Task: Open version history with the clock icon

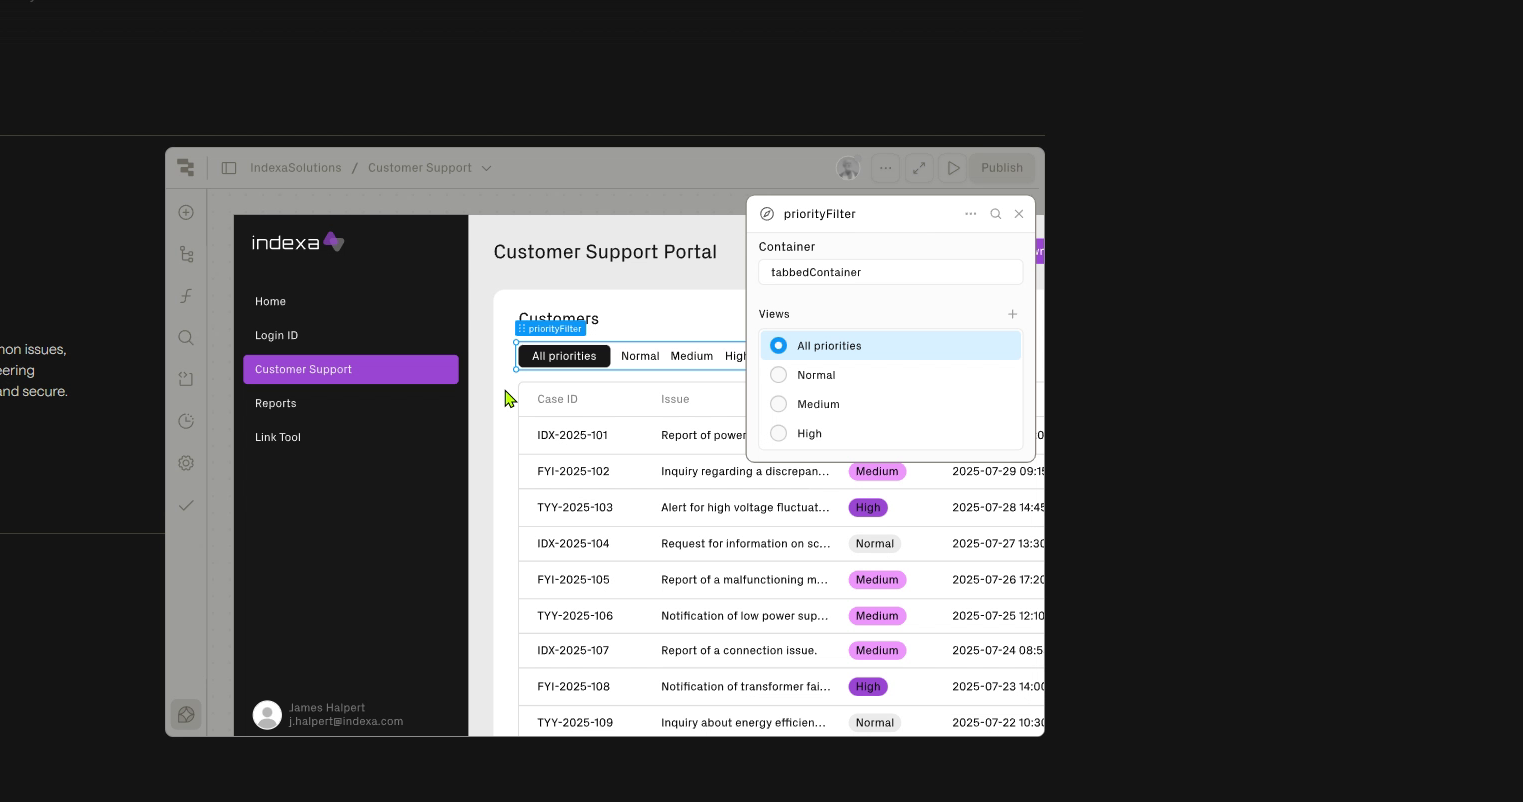Action: [186, 421]
